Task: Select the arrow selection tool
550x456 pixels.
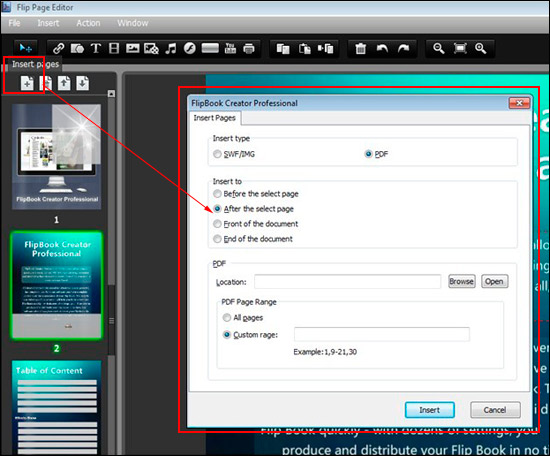Action: tap(26, 48)
